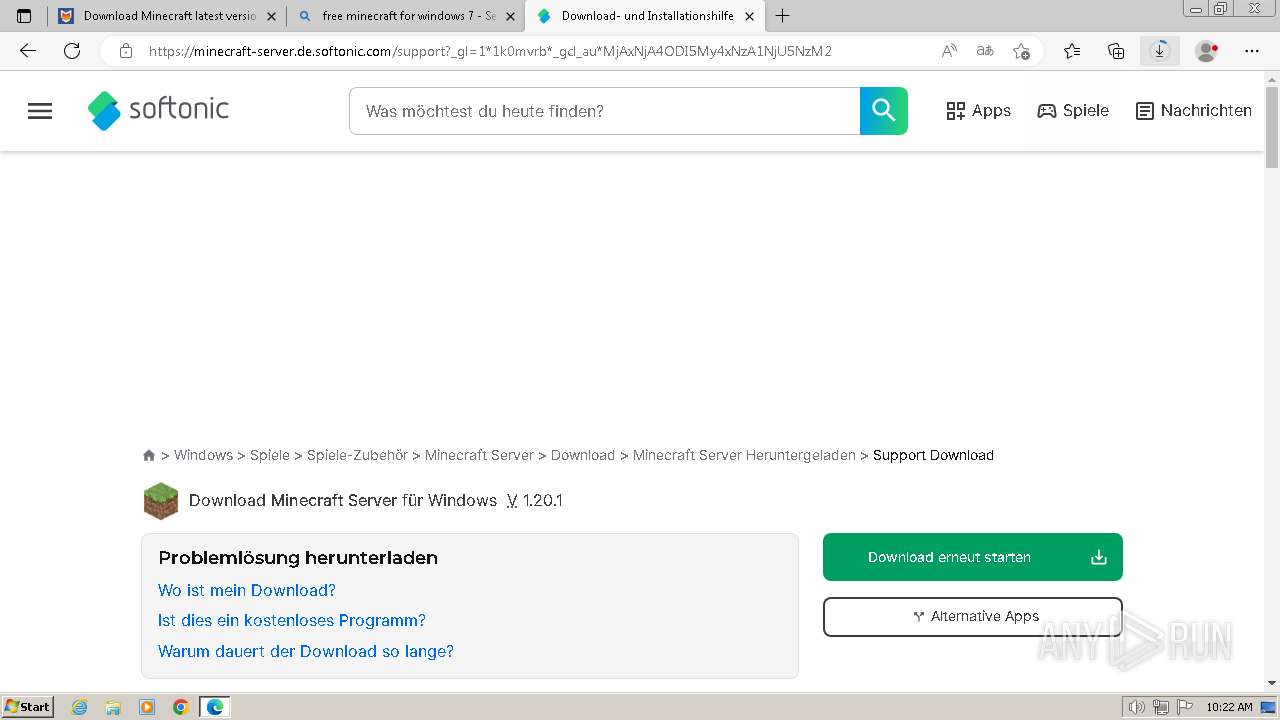Open the Nachrichten menu item
The image size is (1280, 720).
coord(1194,111)
